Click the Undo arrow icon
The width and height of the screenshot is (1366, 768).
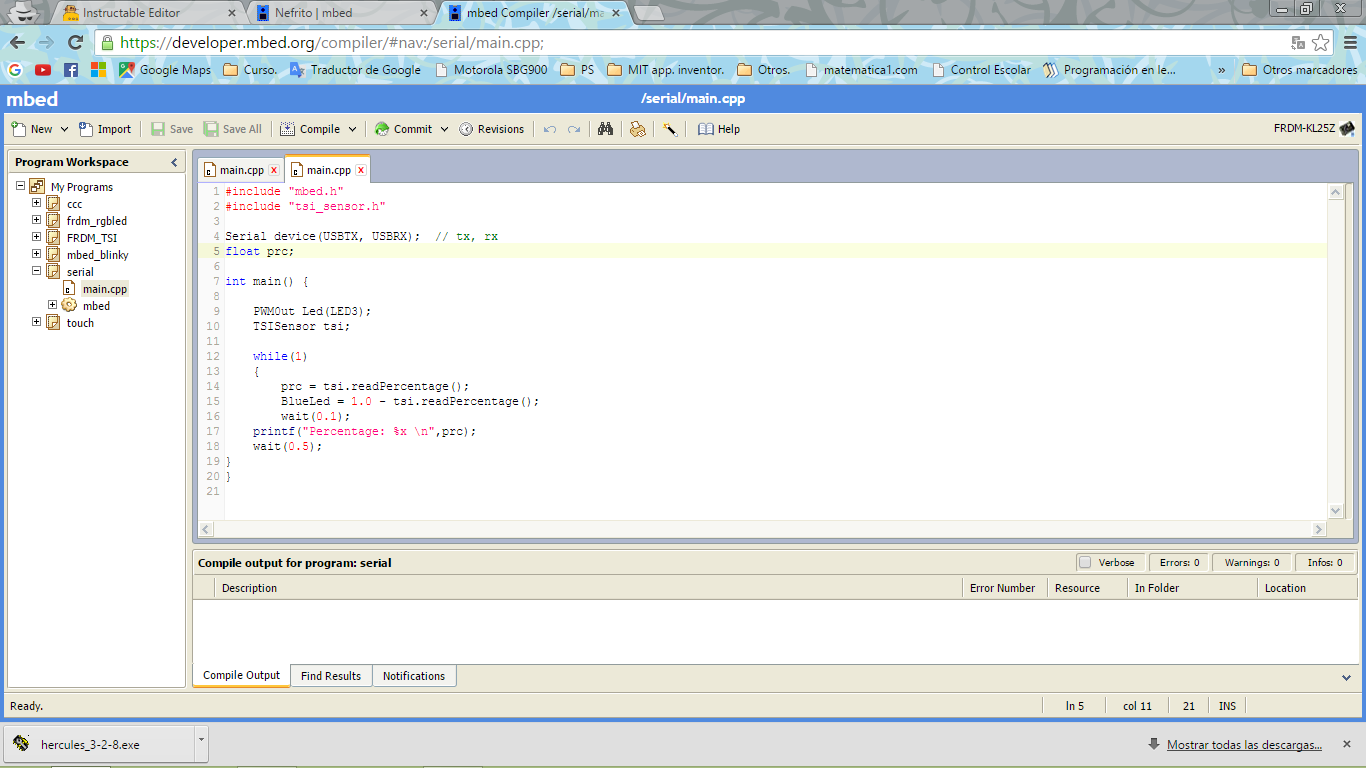550,129
